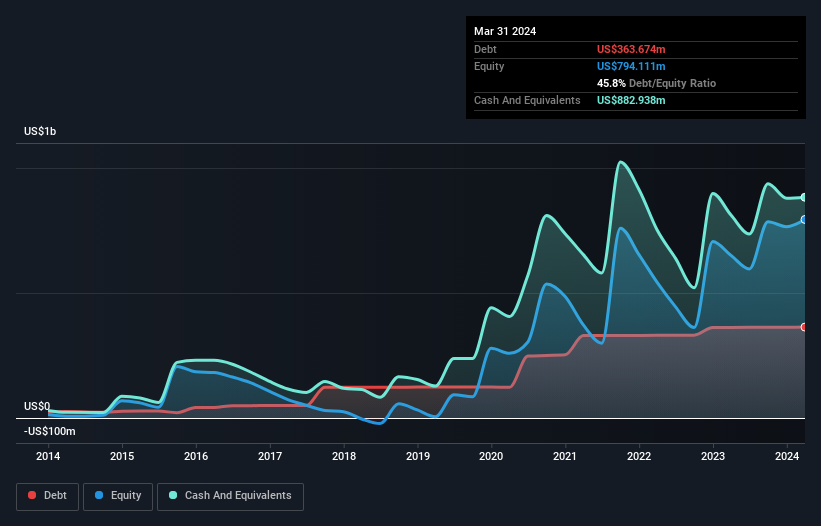The height and width of the screenshot is (526, 821).
Task: Select the 2018 x-axis label
Action: (344, 456)
